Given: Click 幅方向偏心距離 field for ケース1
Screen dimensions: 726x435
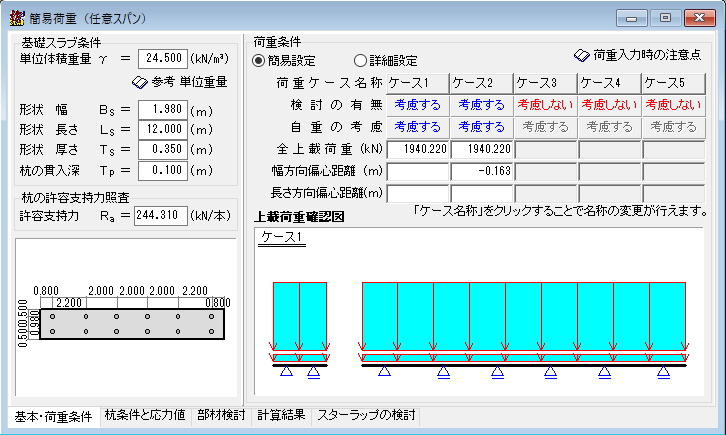Looking at the screenshot, I should pos(418,171).
